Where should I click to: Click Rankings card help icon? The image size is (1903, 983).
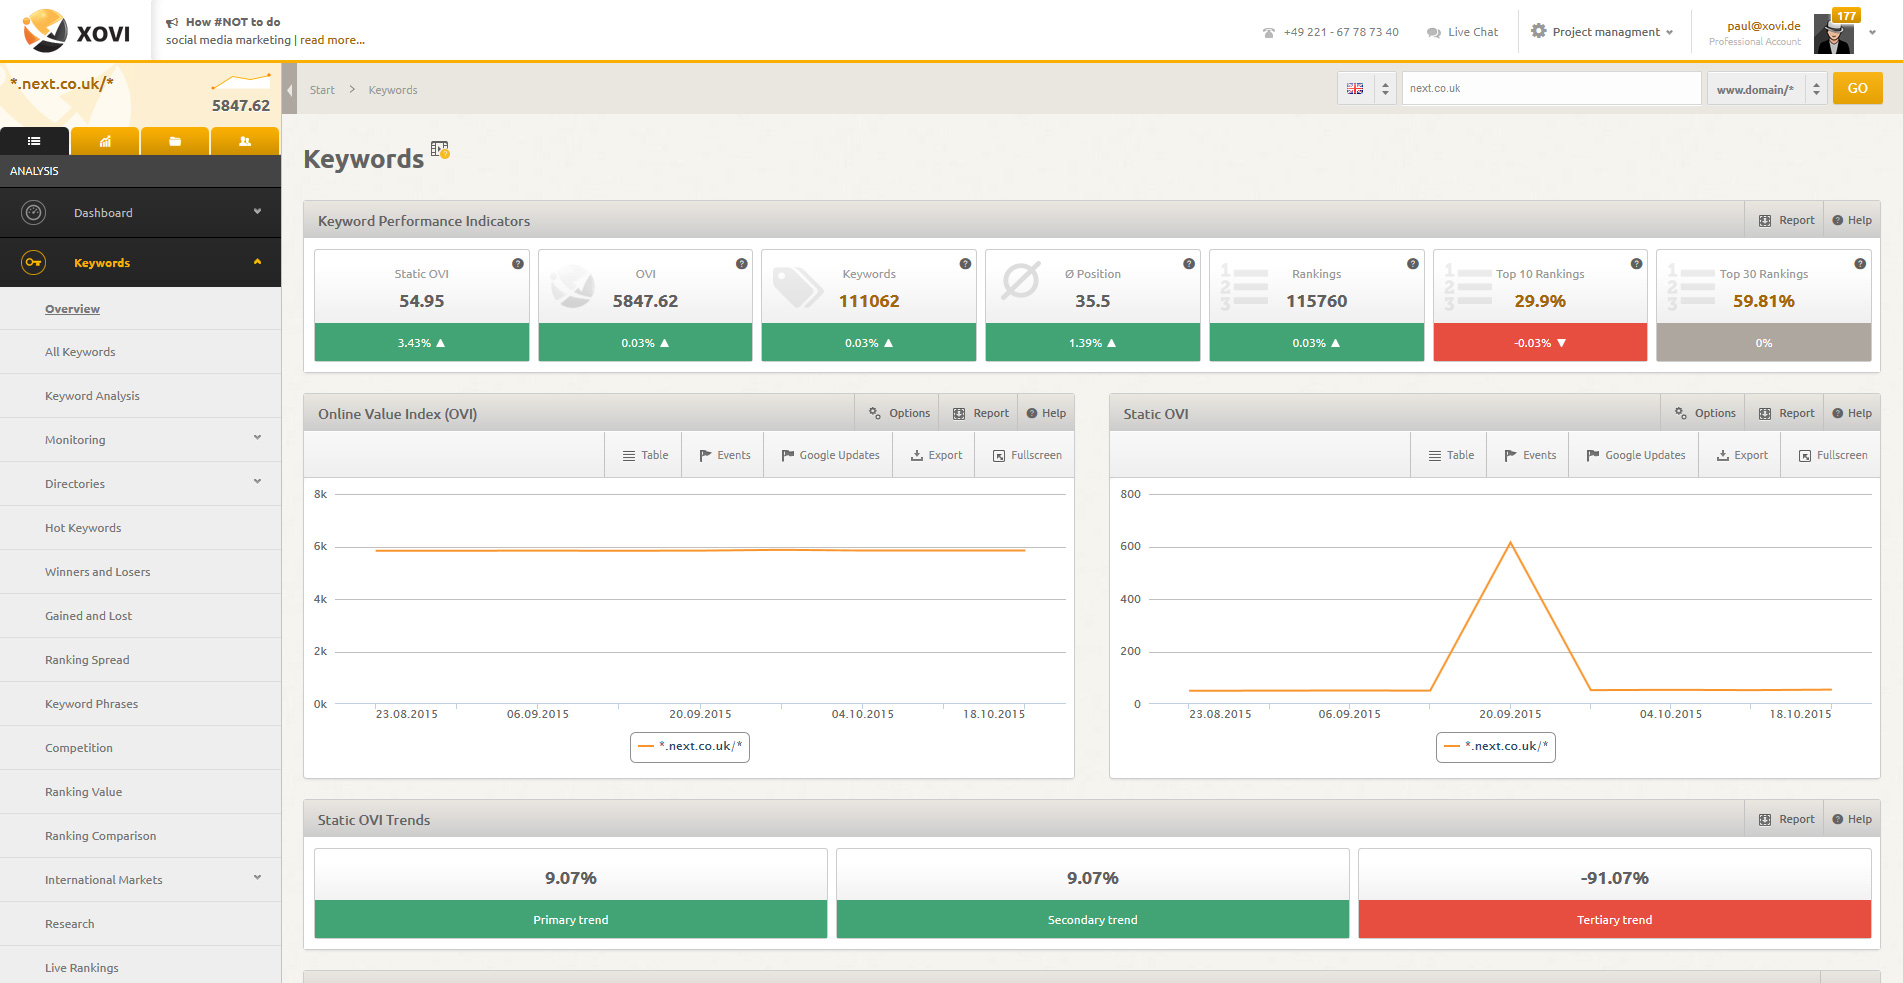tap(1413, 264)
